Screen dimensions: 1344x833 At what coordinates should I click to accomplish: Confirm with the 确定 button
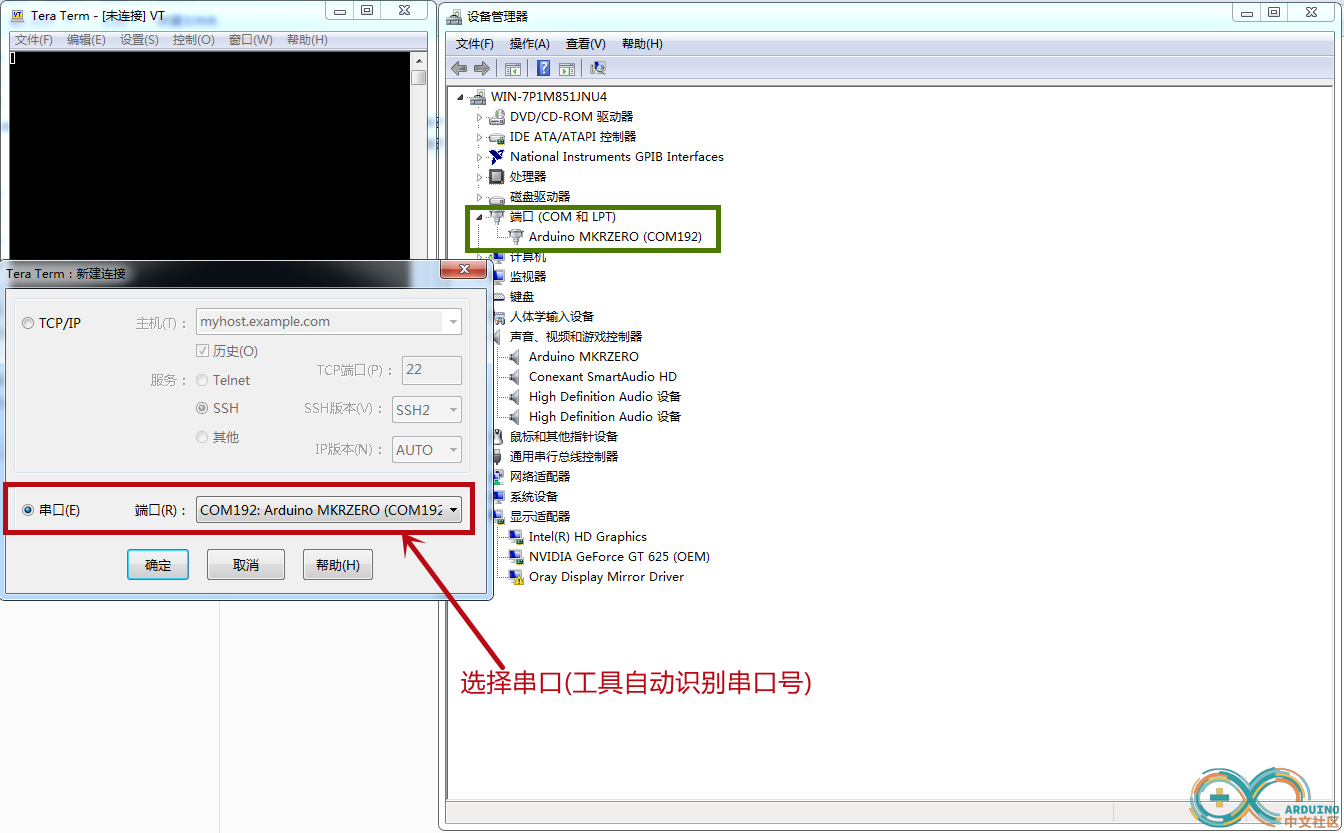pyautogui.click(x=158, y=565)
